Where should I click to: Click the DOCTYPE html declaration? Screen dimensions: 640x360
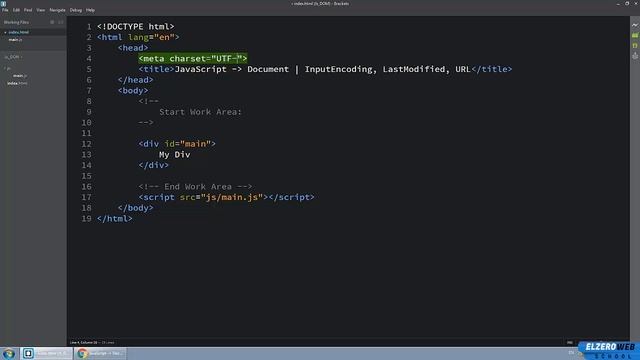point(136,27)
